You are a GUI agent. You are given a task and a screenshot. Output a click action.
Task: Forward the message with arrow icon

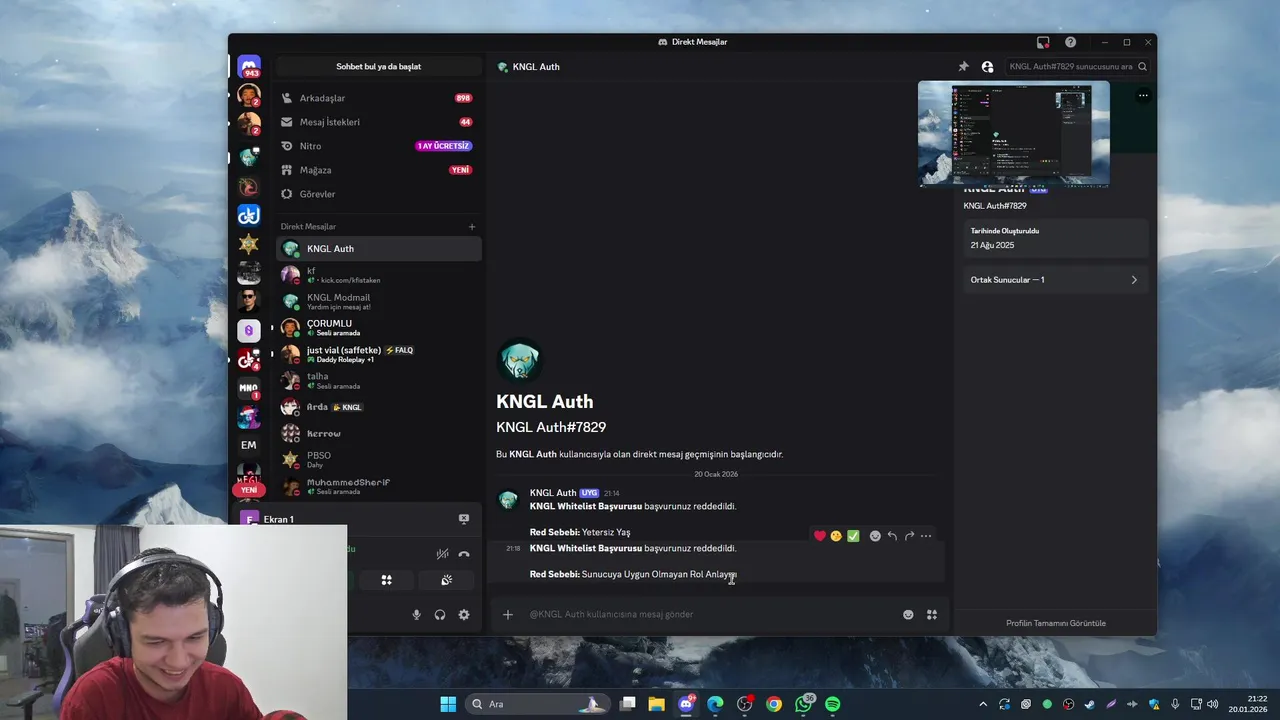[x=909, y=536]
